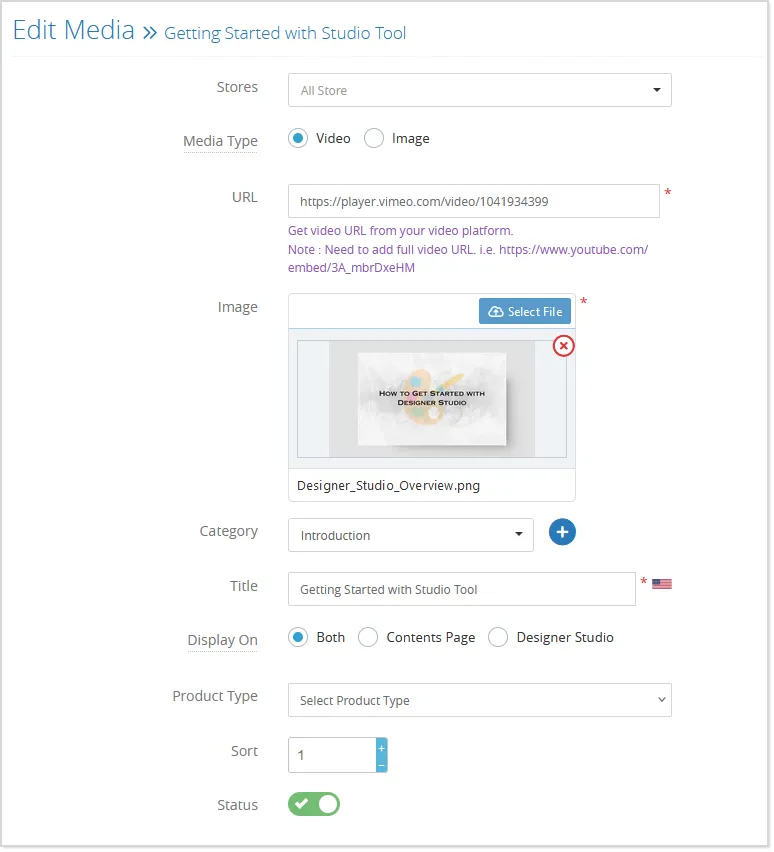Click the Designer_Studio_Overview.png file name
This screenshot has width=774, height=852.
point(390,487)
